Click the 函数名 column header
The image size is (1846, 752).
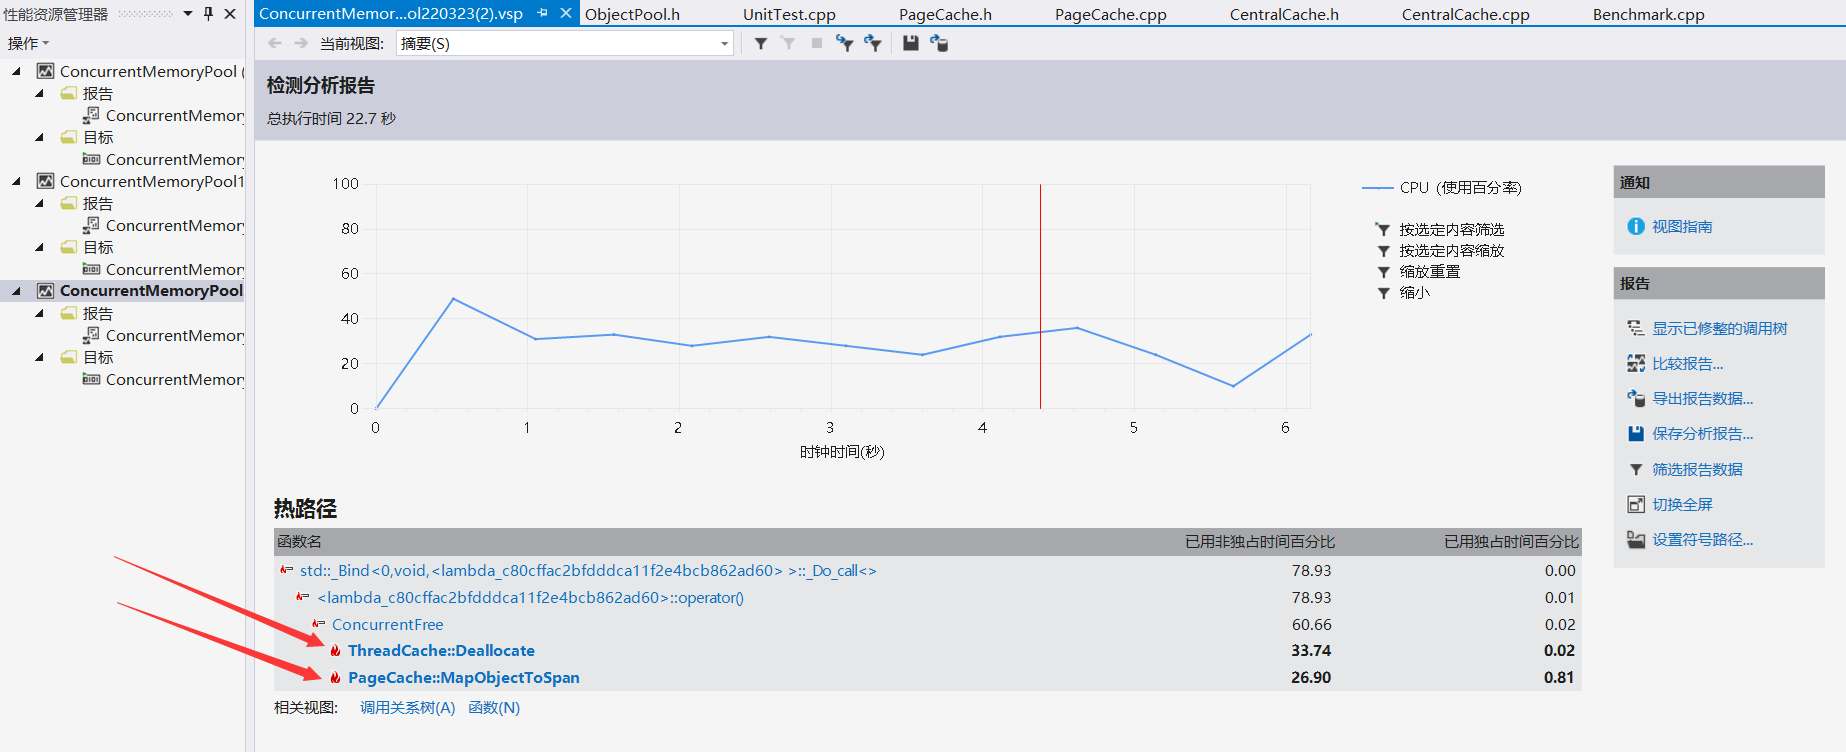pyautogui.click(x=299, y=541)
